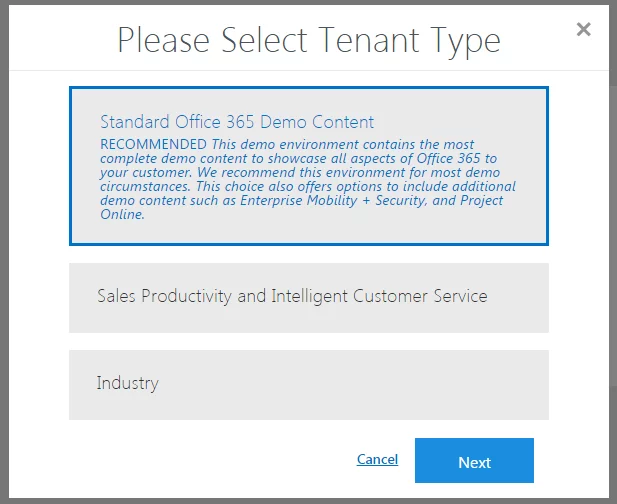Close the tenant type dialog with X

tap(584, 30)
